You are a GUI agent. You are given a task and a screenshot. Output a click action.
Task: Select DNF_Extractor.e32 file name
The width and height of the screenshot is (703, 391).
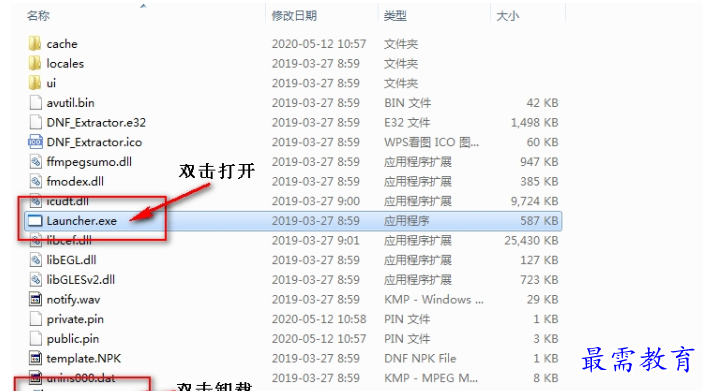96,123
